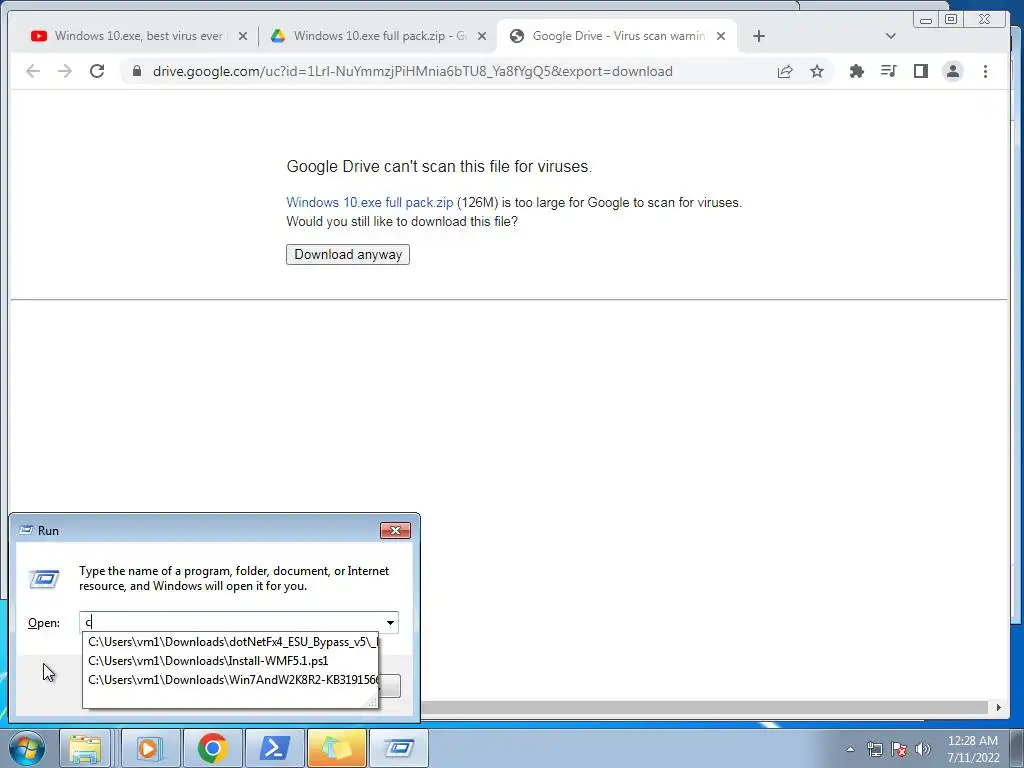Select Win7AndW2K8R2-KB3191566 suggestion
Screen dimensions: 1024x768
231,680
